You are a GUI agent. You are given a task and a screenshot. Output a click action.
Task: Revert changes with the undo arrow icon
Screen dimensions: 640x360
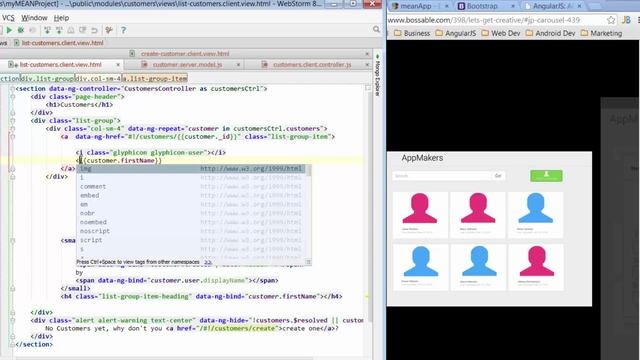pyautogui.click(x=94, y=30)
